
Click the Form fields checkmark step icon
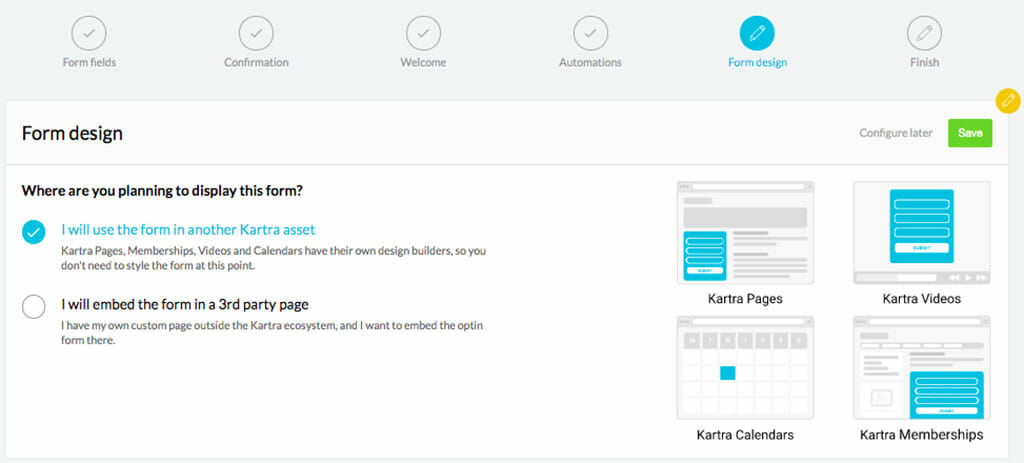coord(89,33)
